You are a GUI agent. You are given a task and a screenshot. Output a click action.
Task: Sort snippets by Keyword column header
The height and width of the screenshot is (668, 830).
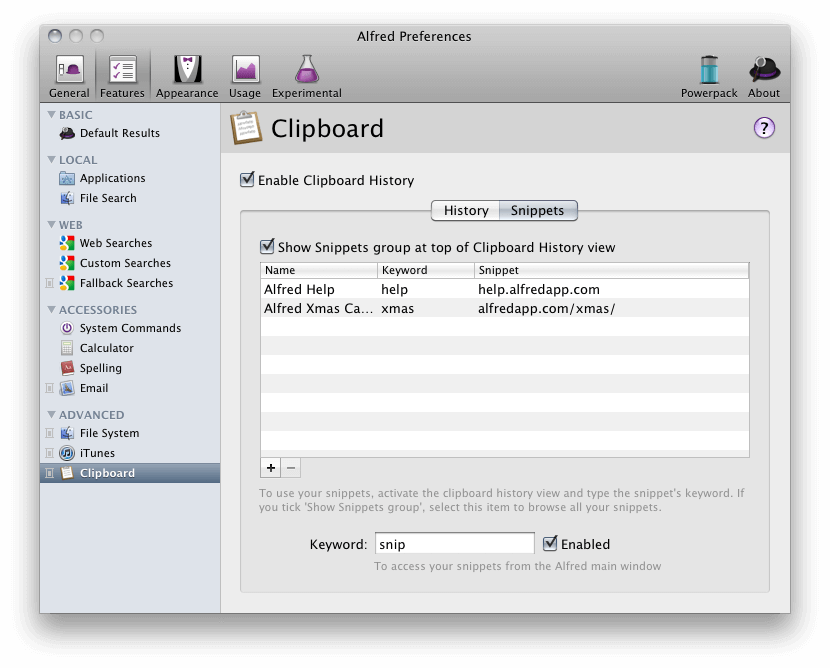[x=426, y=270]
